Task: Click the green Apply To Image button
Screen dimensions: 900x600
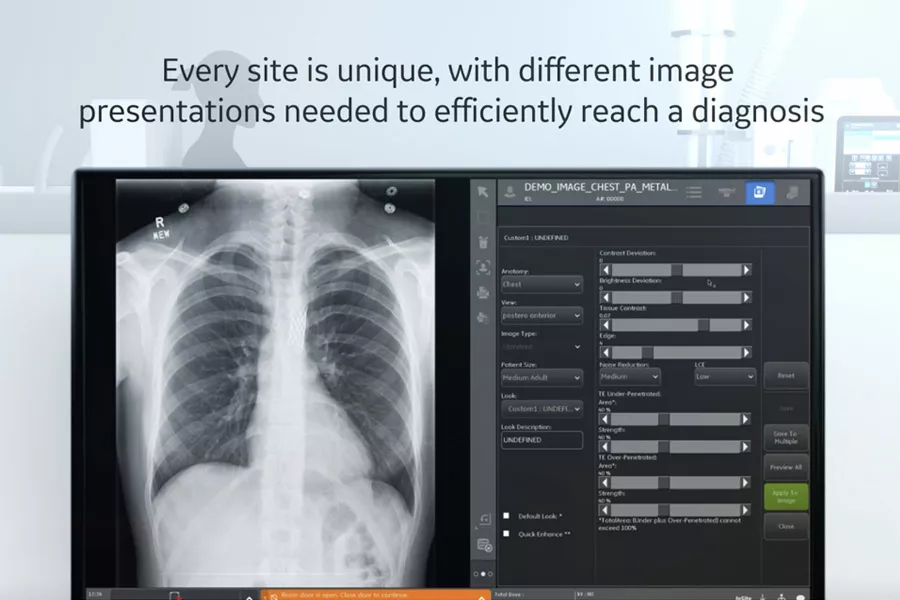Action: point(786,497)
